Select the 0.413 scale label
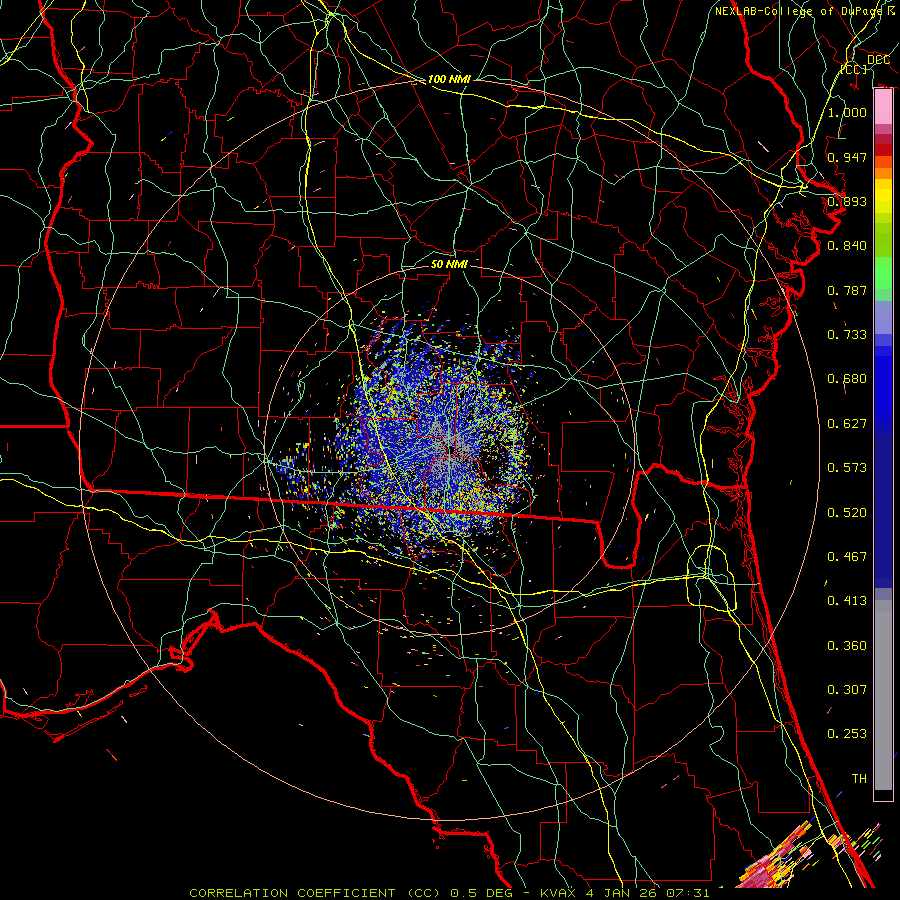Viewport: 900px width, 900px height. point(847,601)
